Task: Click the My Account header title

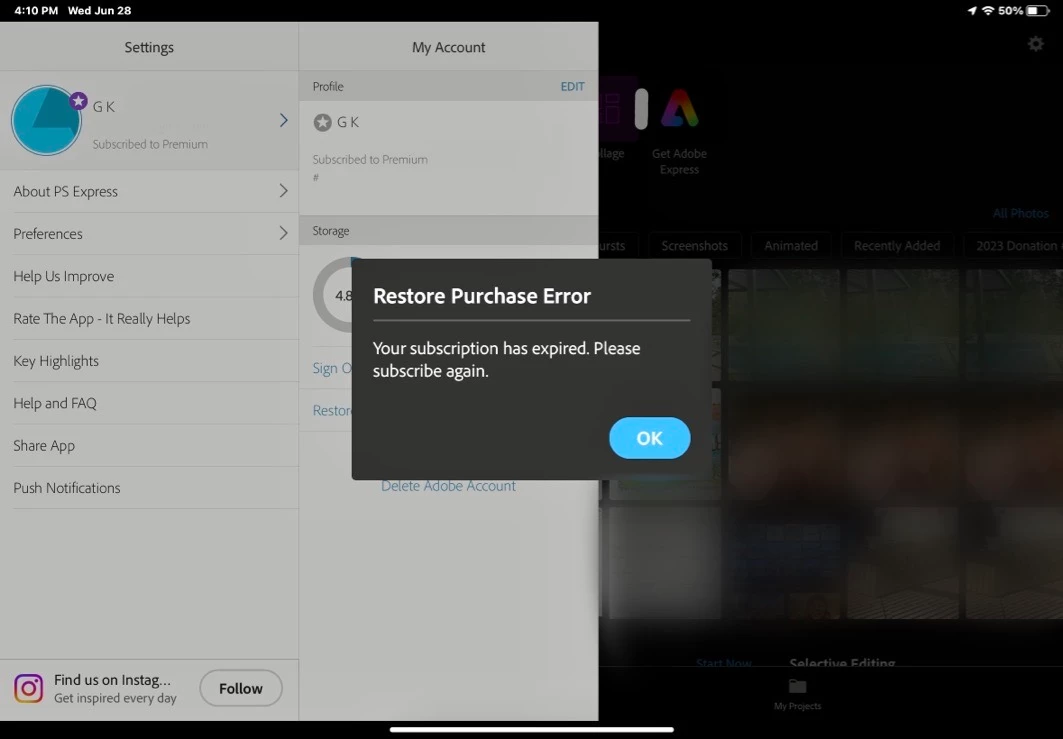Action: (448, 47)
